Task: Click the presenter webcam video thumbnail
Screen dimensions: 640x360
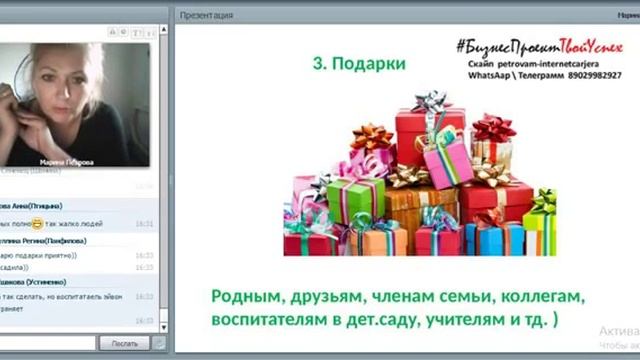Action: point(75,105)
